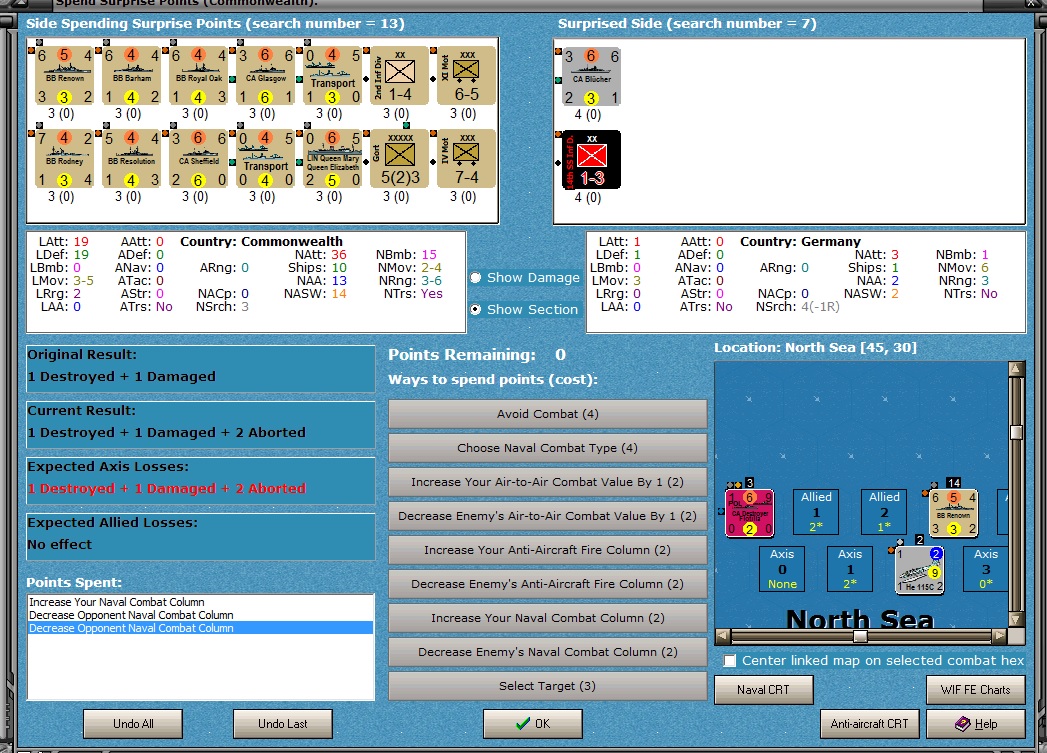Select the BB Renown unit counter in the top panel

pyautogui.click(x=64, y=75)
